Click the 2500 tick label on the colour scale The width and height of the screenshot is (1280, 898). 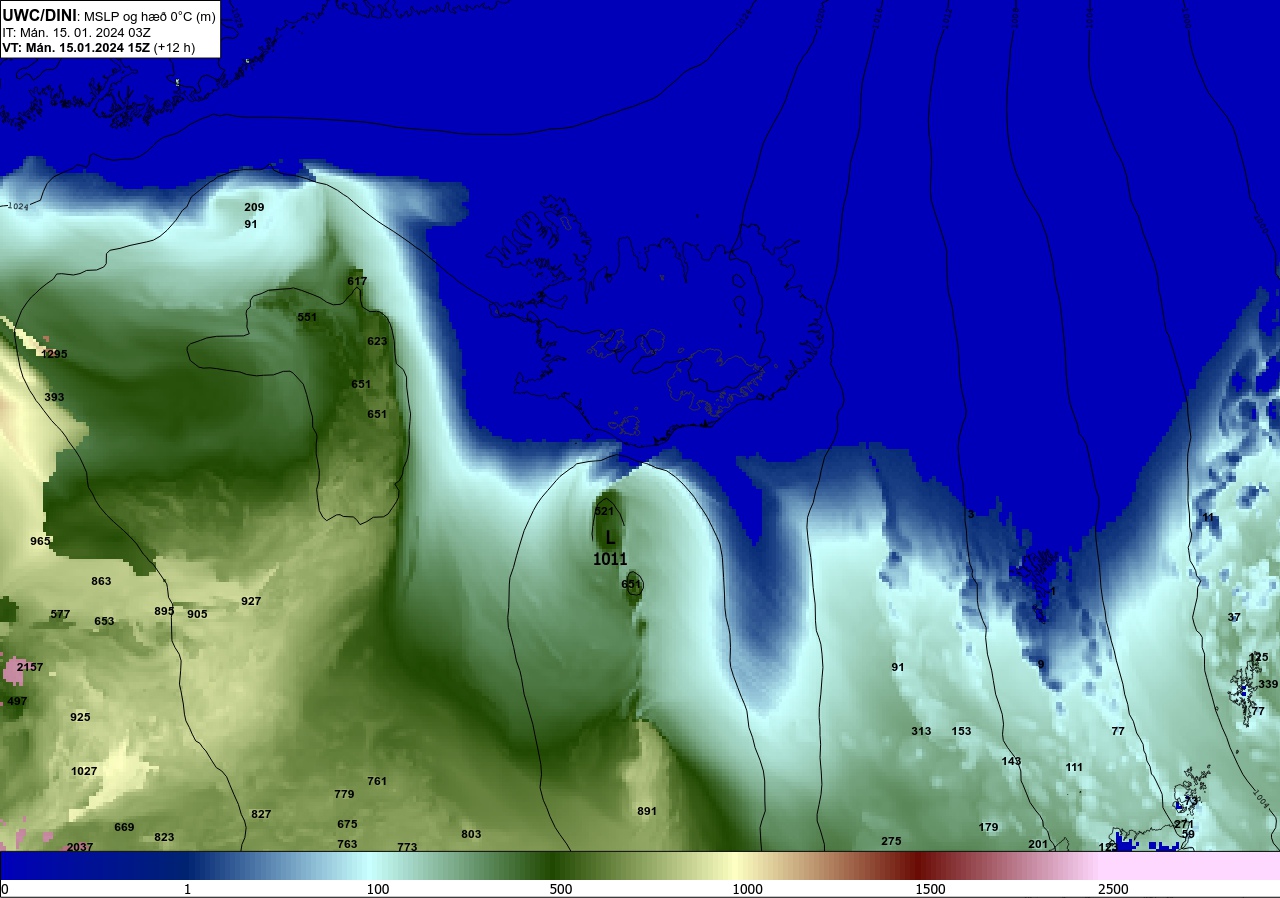pos(1113,889)
